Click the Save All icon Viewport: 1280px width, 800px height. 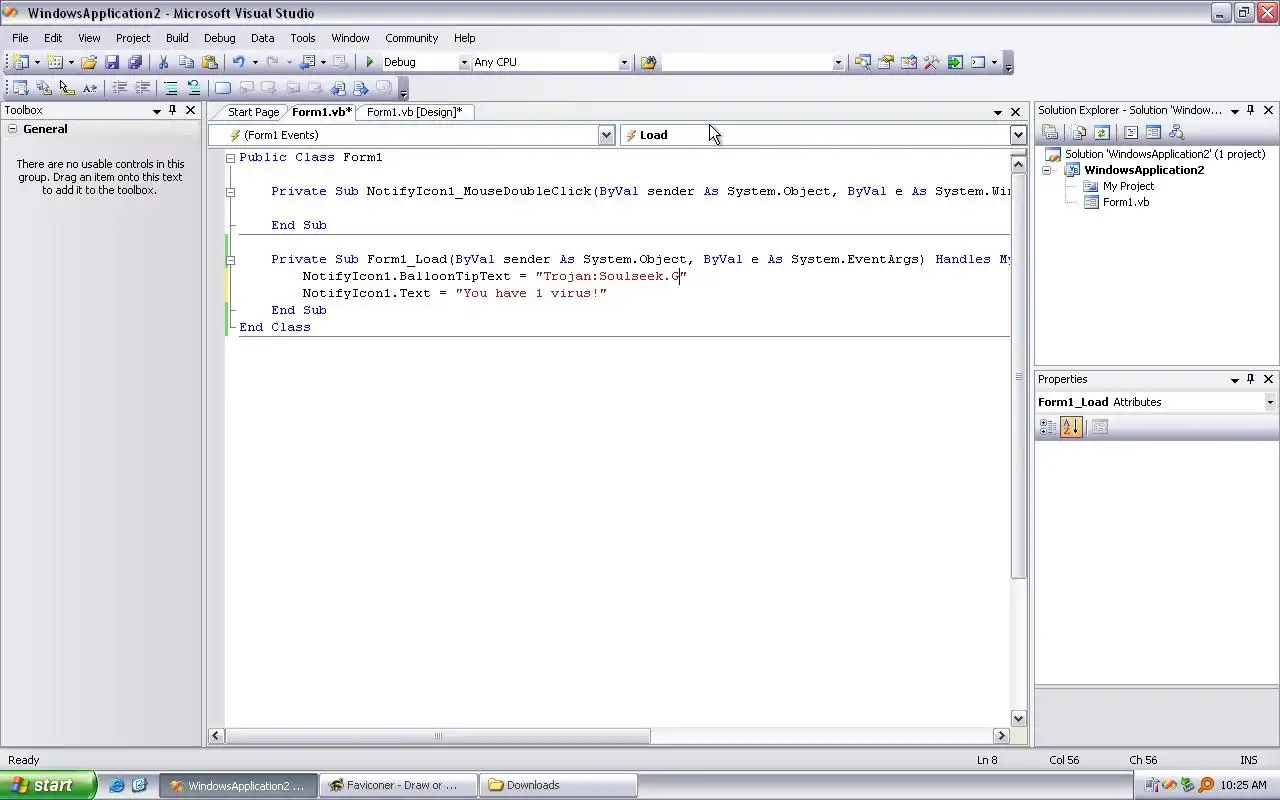point(134,62)
